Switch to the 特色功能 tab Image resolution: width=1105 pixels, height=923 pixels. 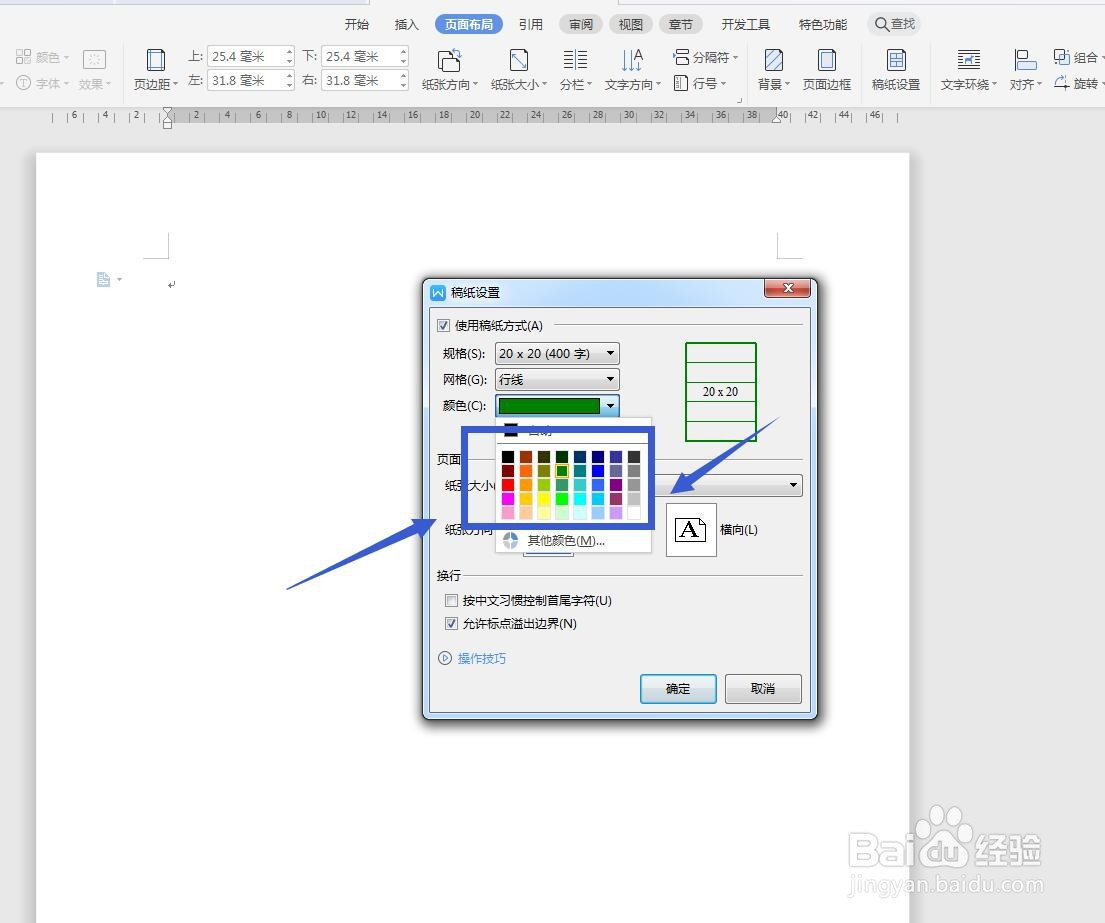(822, 25)
